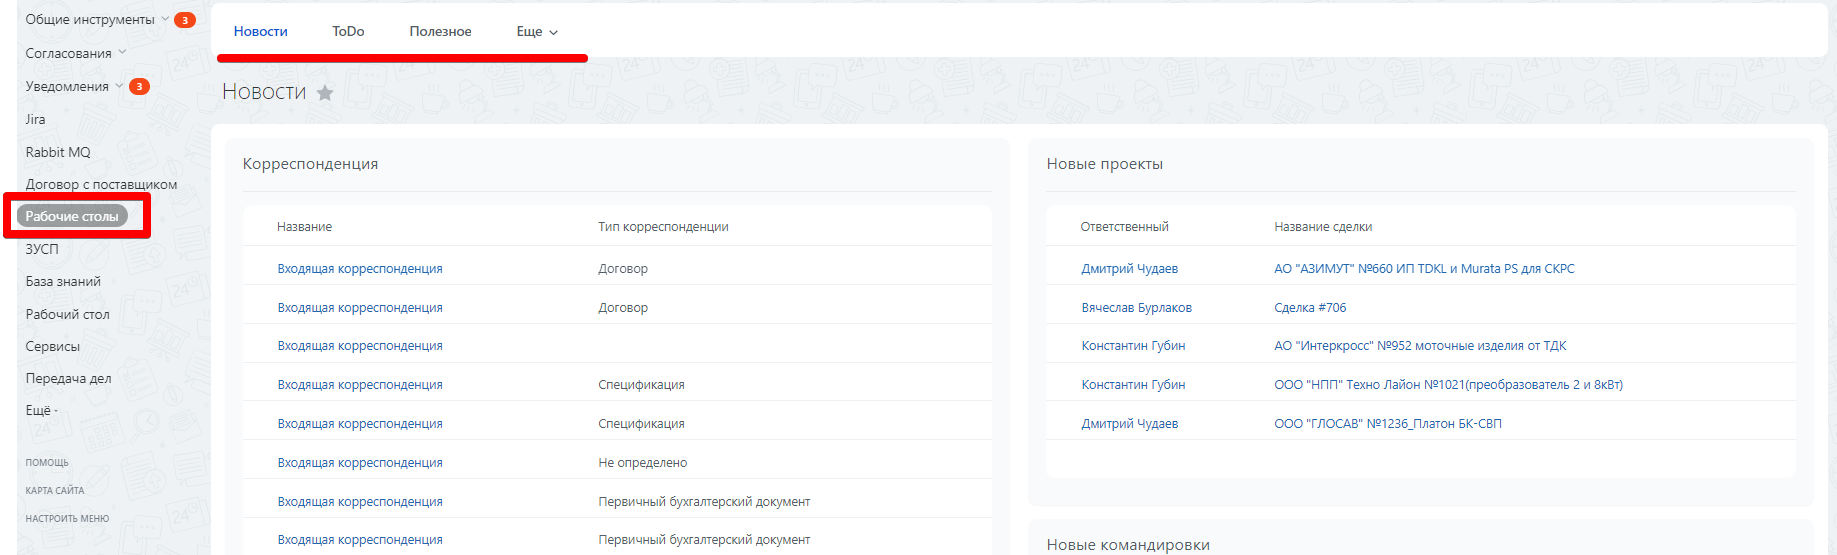Open Входящая корреспонденция with type Не определено
This screenshot has height=555, width=1837.
pyautogui.click(x=360, y=463)
